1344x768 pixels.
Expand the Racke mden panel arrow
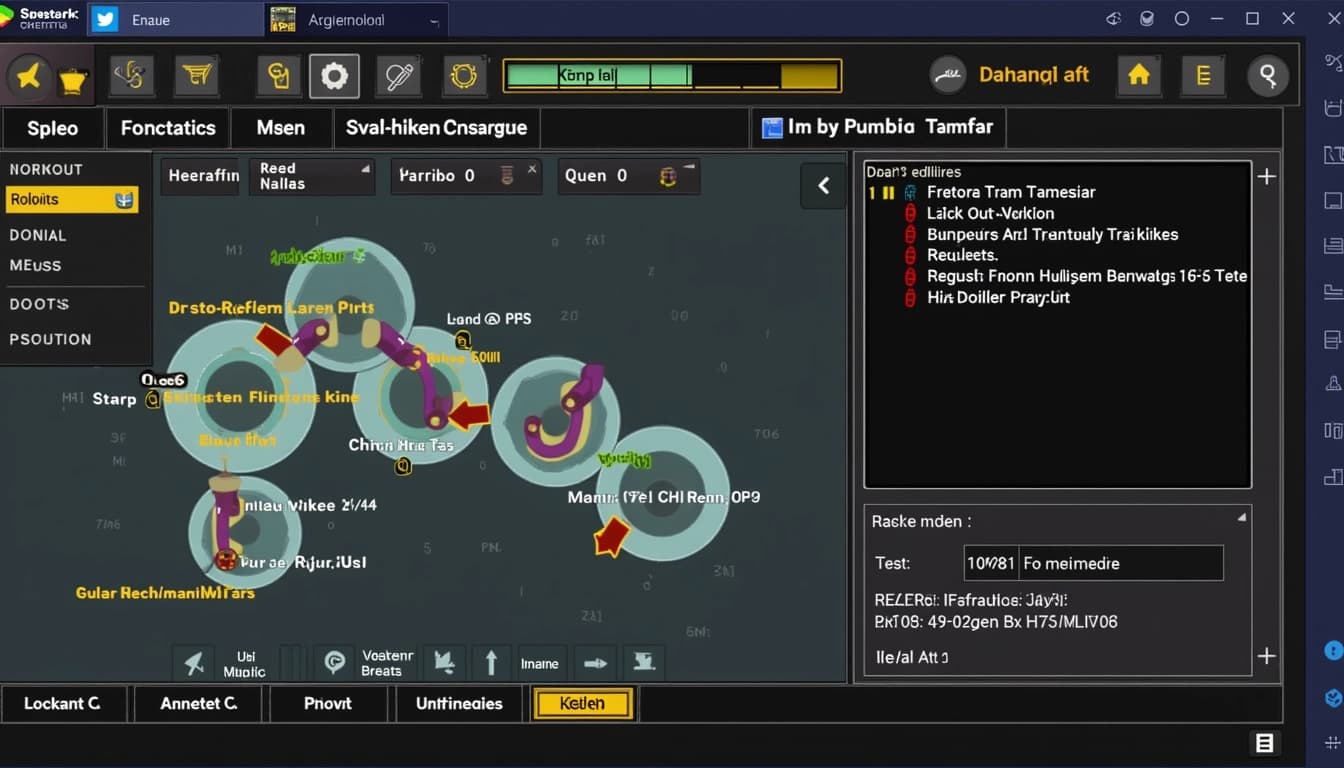pos(1241,518)
